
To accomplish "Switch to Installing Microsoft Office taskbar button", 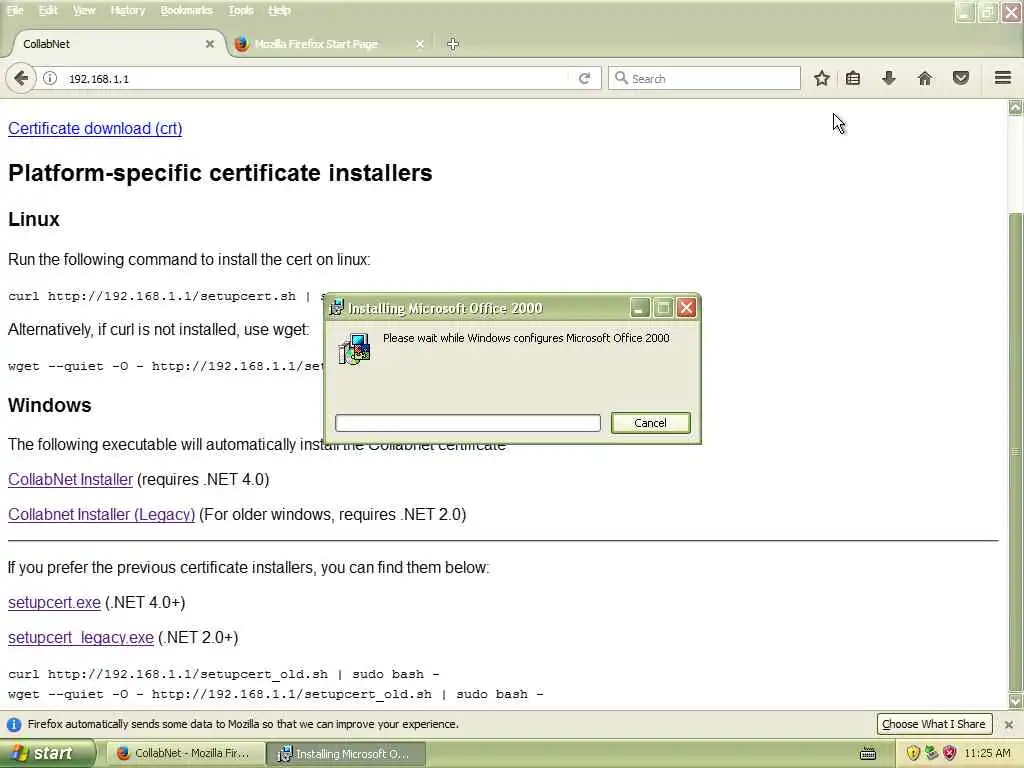I will click(346, 754).
